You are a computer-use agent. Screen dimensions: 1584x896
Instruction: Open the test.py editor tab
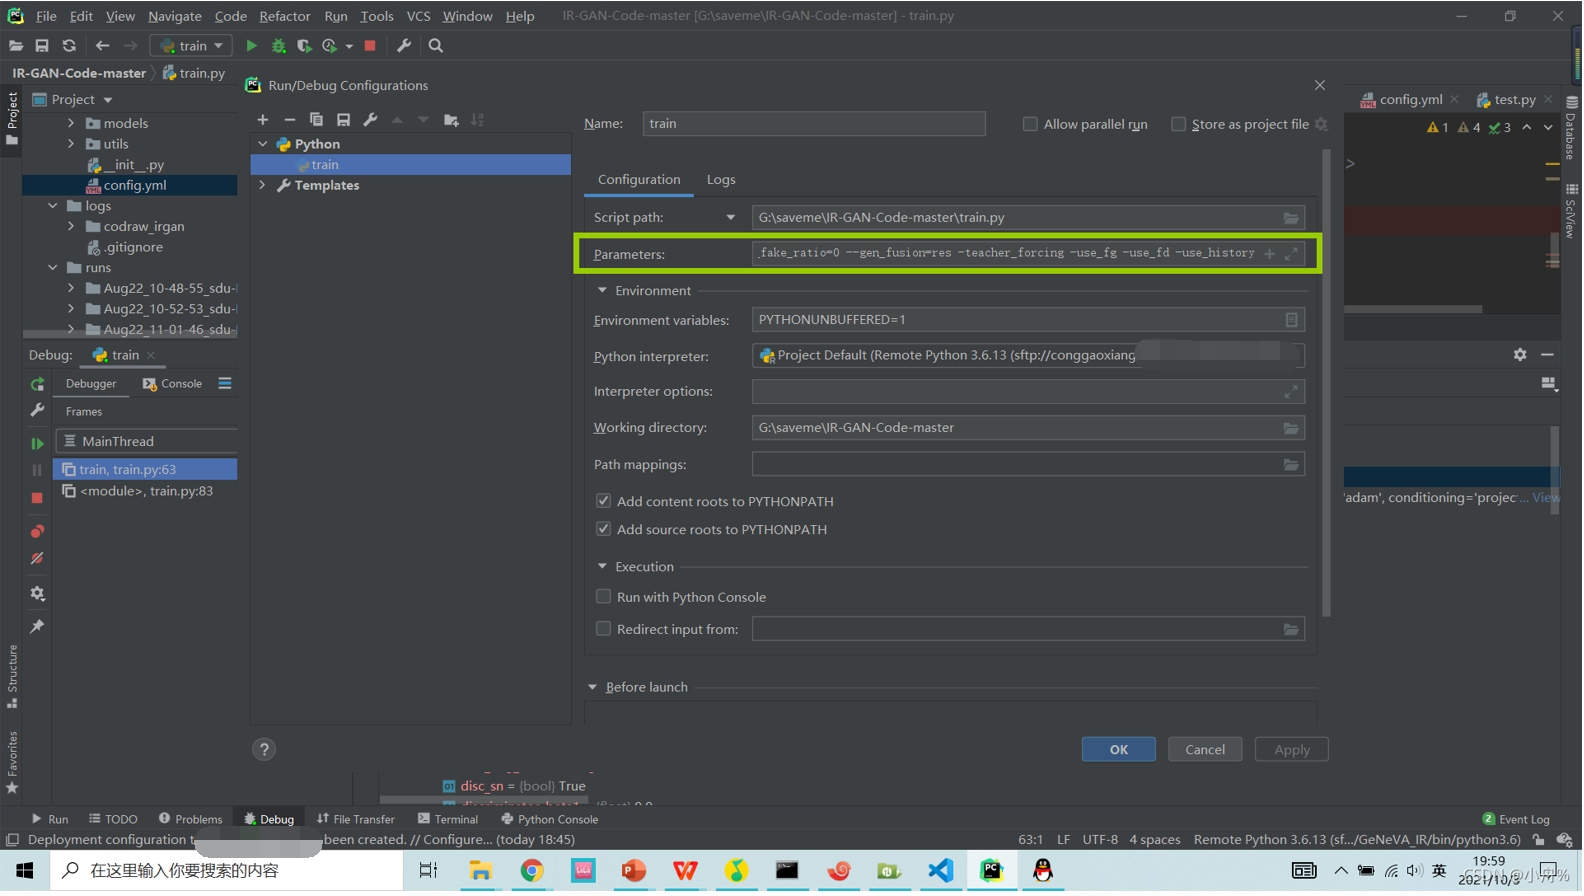[x=1513, y=100]
